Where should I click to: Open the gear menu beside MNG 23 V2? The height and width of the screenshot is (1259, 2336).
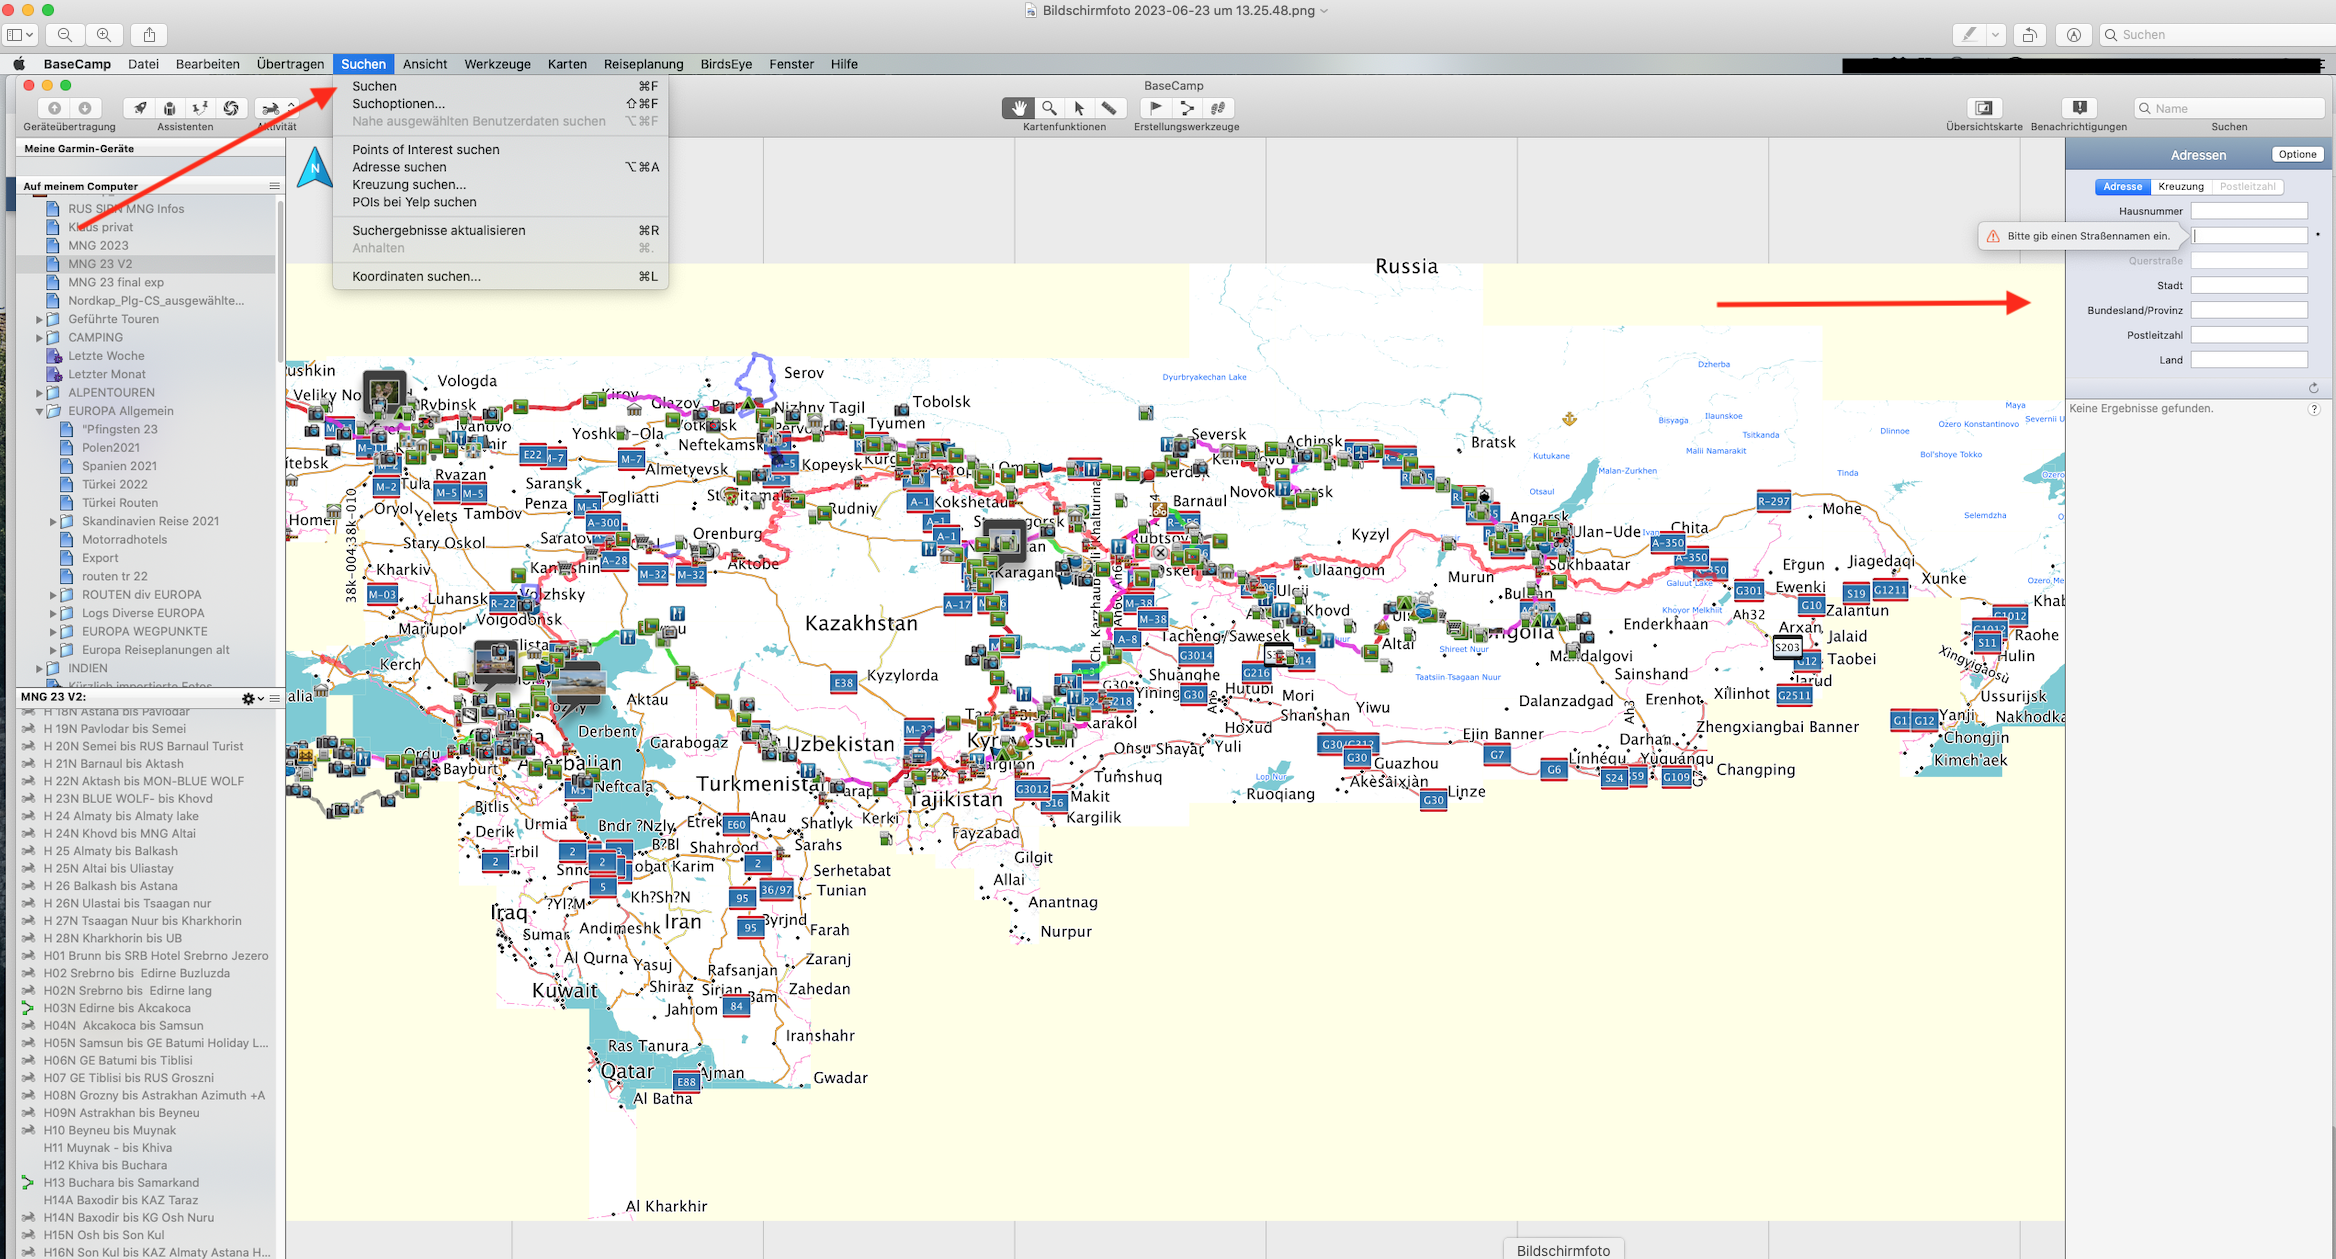251,698
